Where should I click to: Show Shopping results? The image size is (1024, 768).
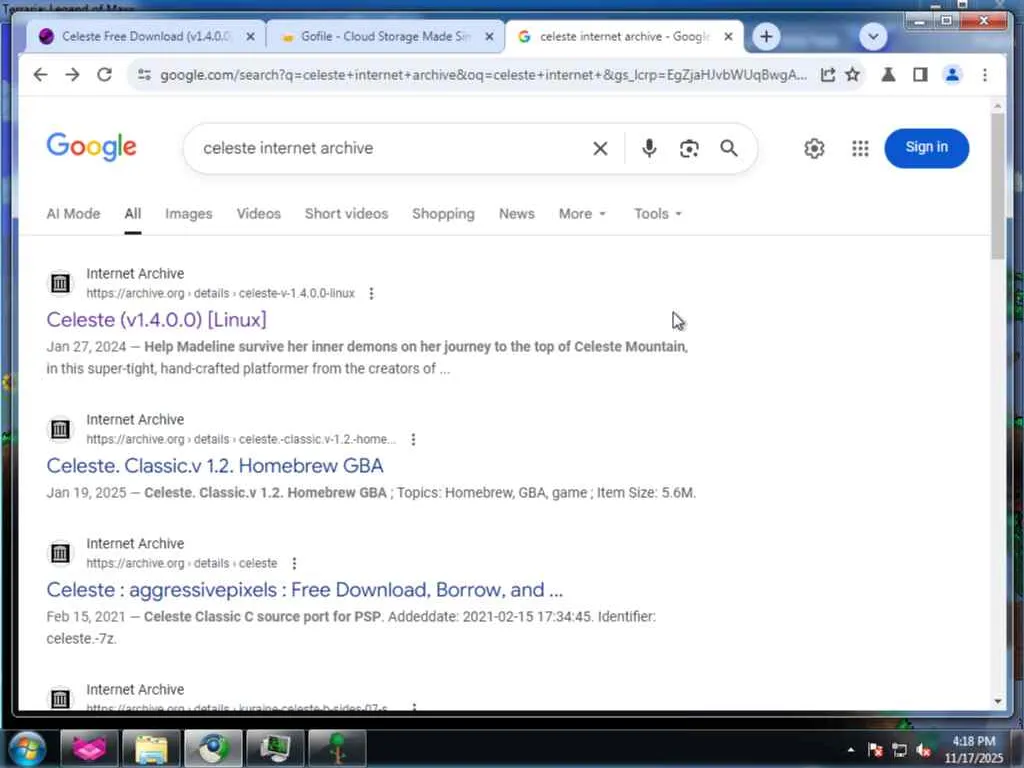[443, 214]
